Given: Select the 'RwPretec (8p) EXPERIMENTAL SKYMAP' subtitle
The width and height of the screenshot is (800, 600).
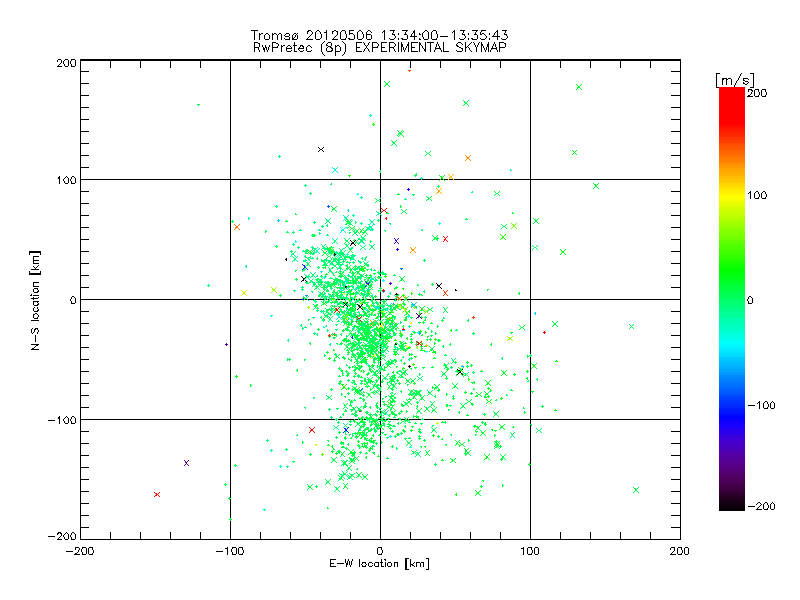Looking at the screenshot, I should click(x=379, y=48).
